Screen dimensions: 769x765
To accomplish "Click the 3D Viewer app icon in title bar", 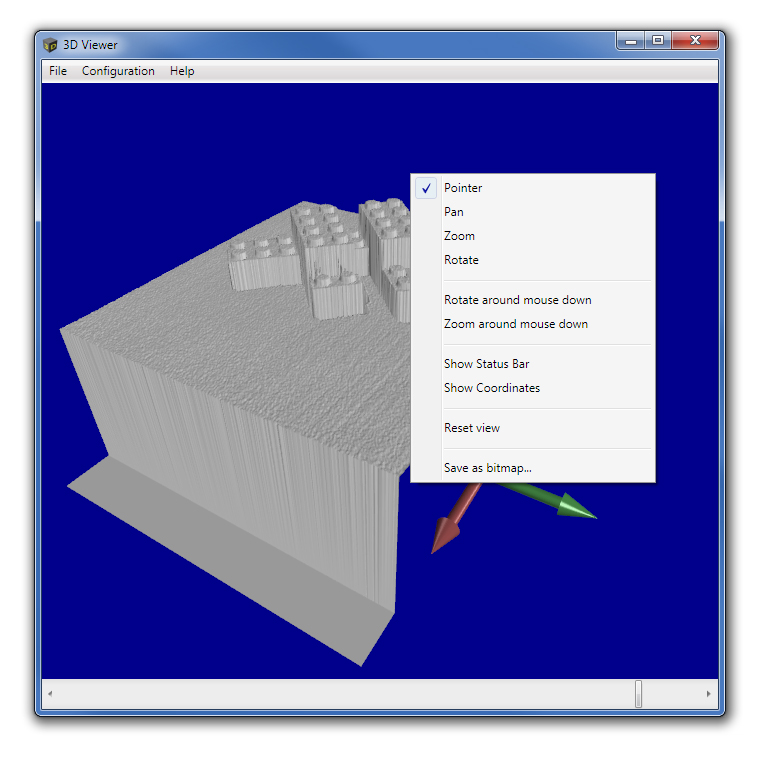I will coord(50,44).
